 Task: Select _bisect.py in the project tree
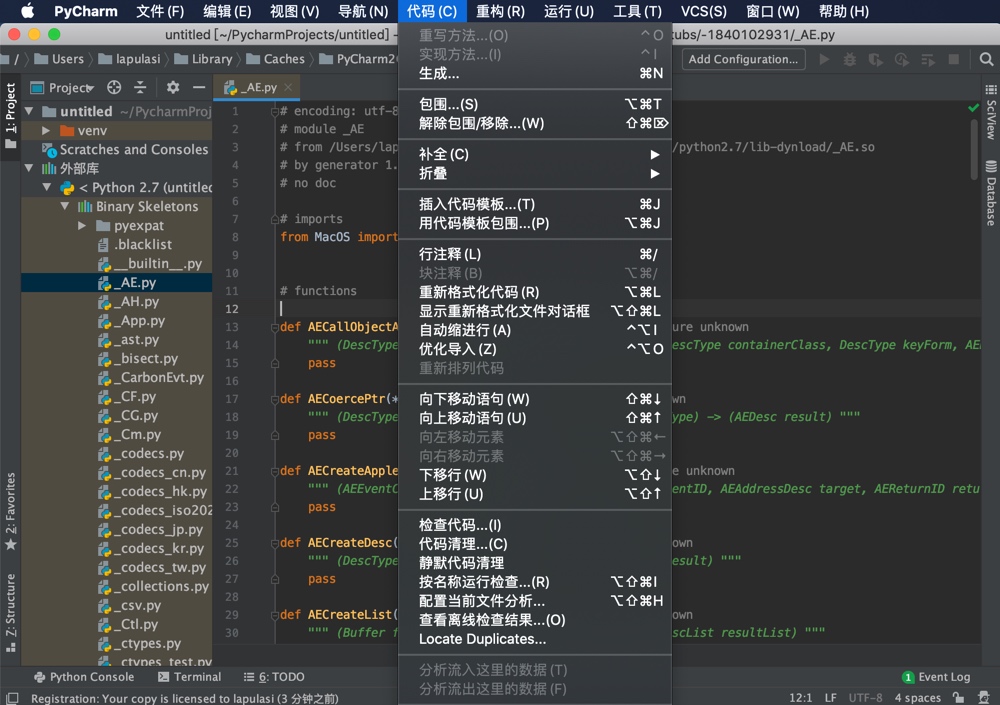click(146, 358)
